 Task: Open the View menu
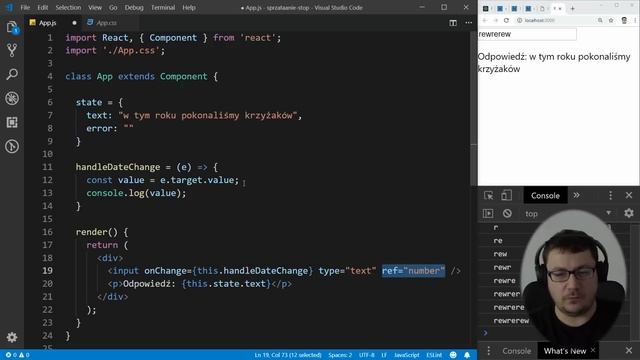coord(95,7)
